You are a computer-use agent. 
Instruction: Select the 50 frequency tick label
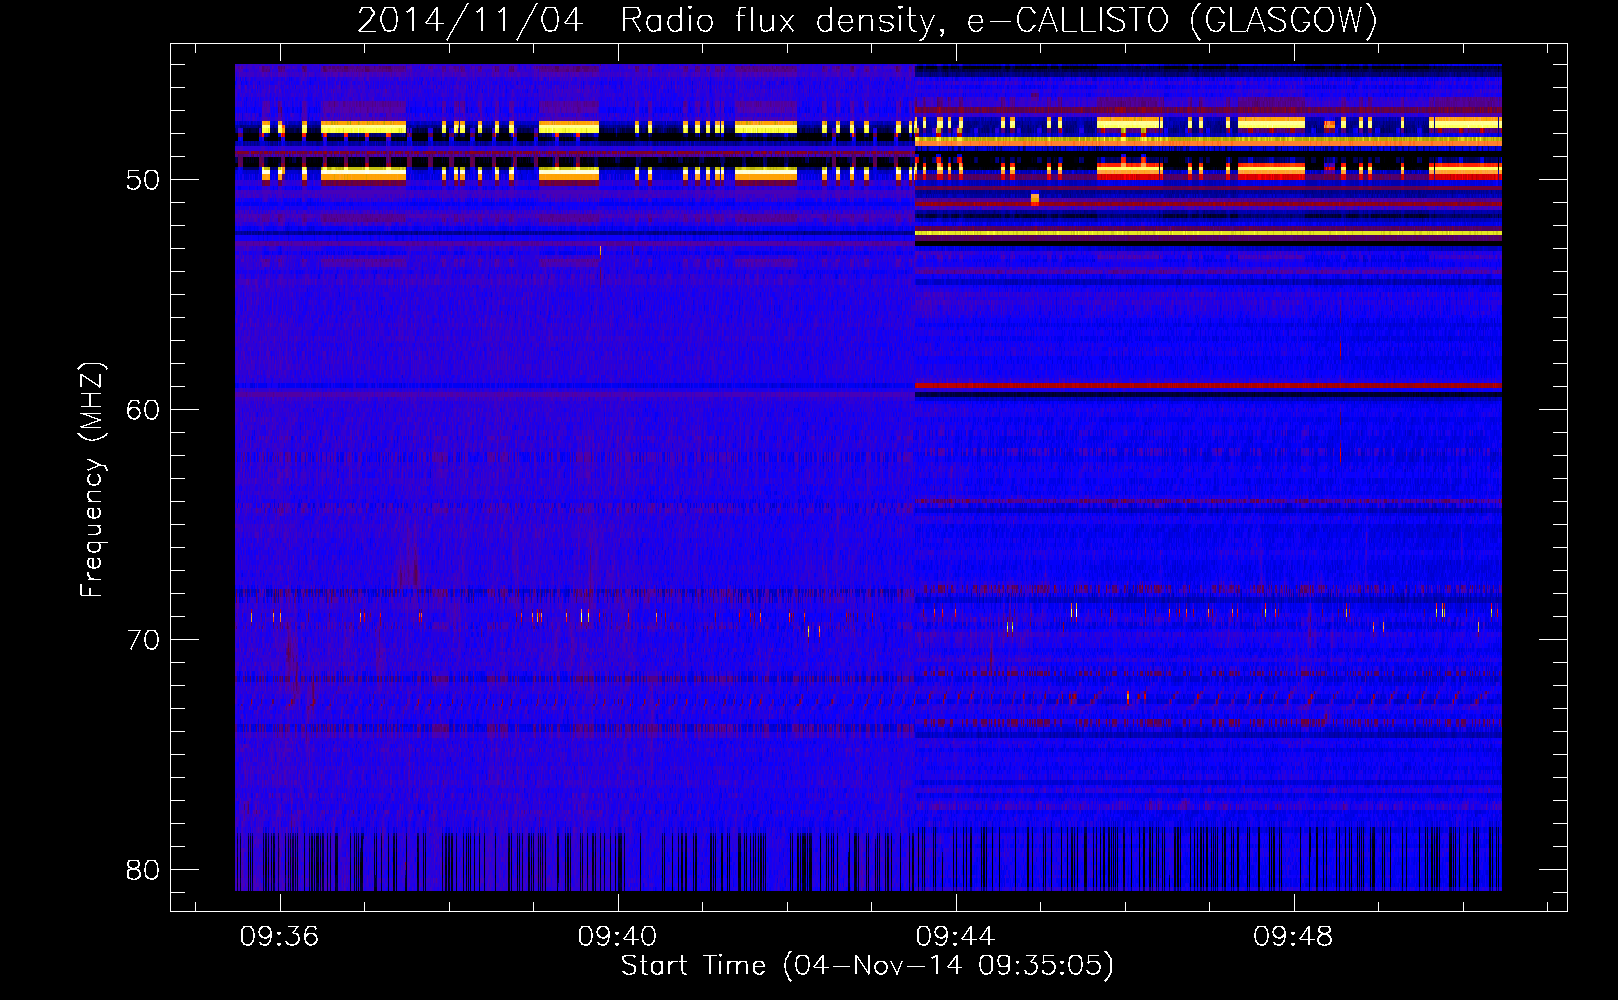click(x=143, y=180)
